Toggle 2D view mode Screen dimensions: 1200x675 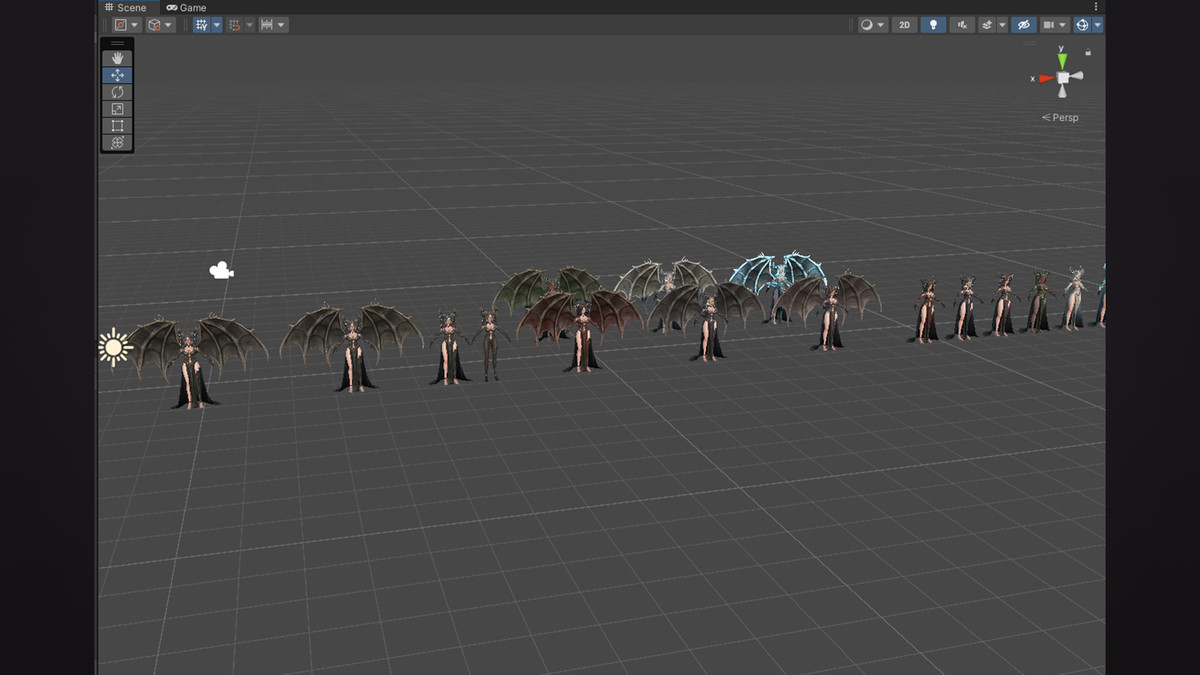point(904,25)
